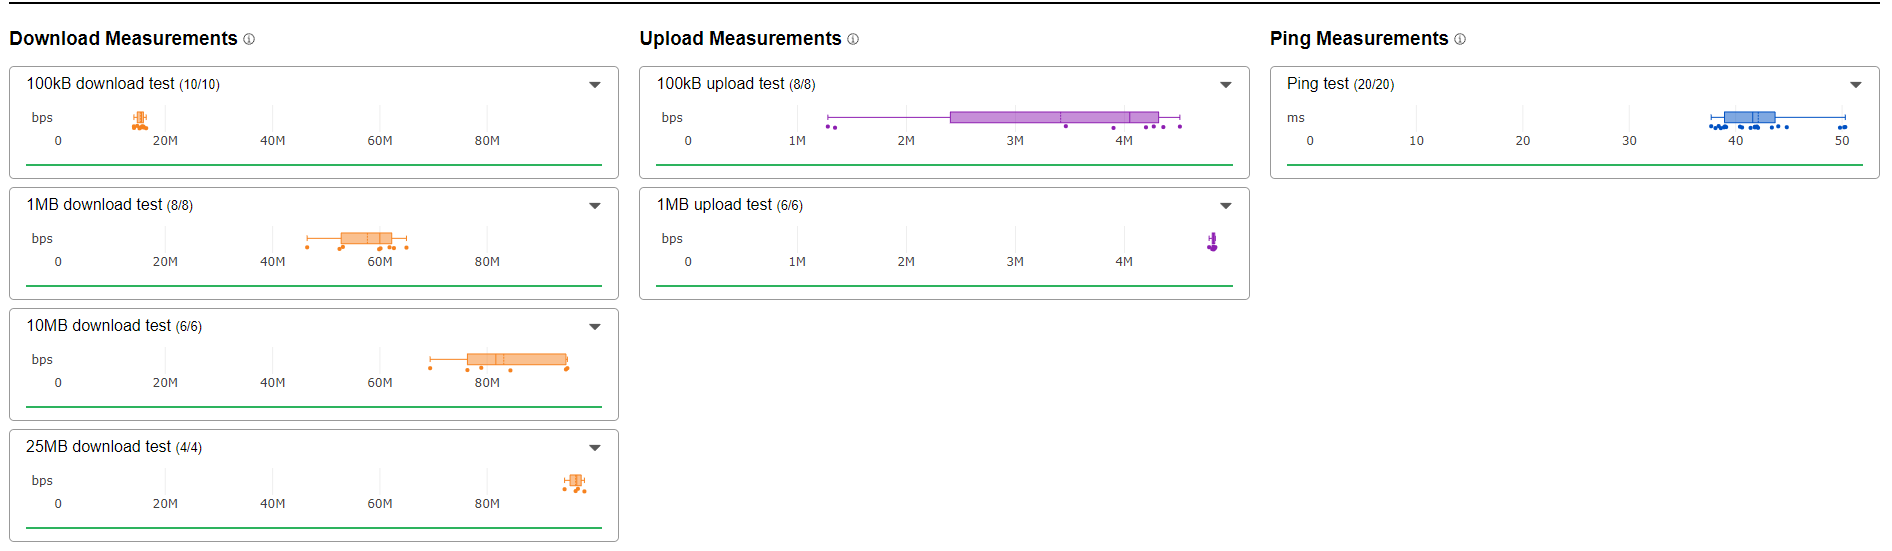Click info icon next to Download Measurements
This screenshot has width=1892, height=551.
(249, 39)
